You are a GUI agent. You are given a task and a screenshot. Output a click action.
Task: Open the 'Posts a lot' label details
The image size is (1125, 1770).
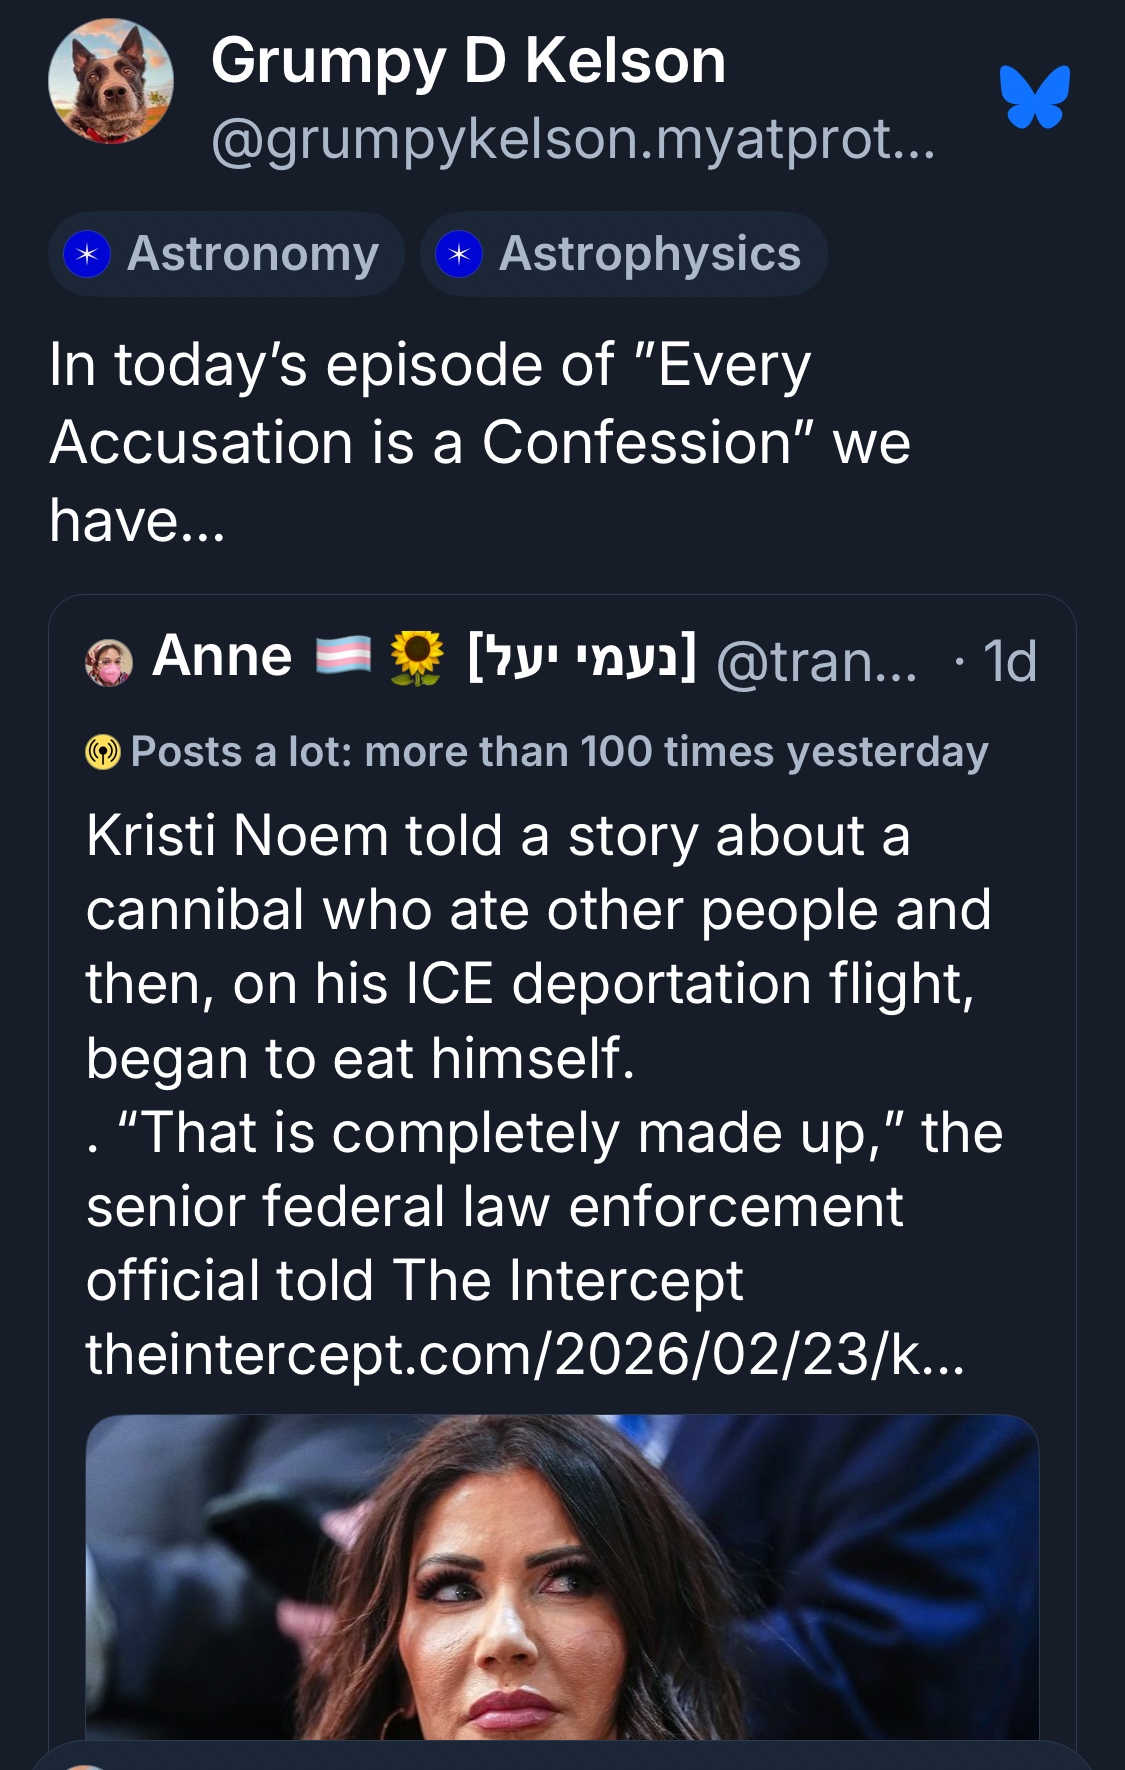[559, 752]
